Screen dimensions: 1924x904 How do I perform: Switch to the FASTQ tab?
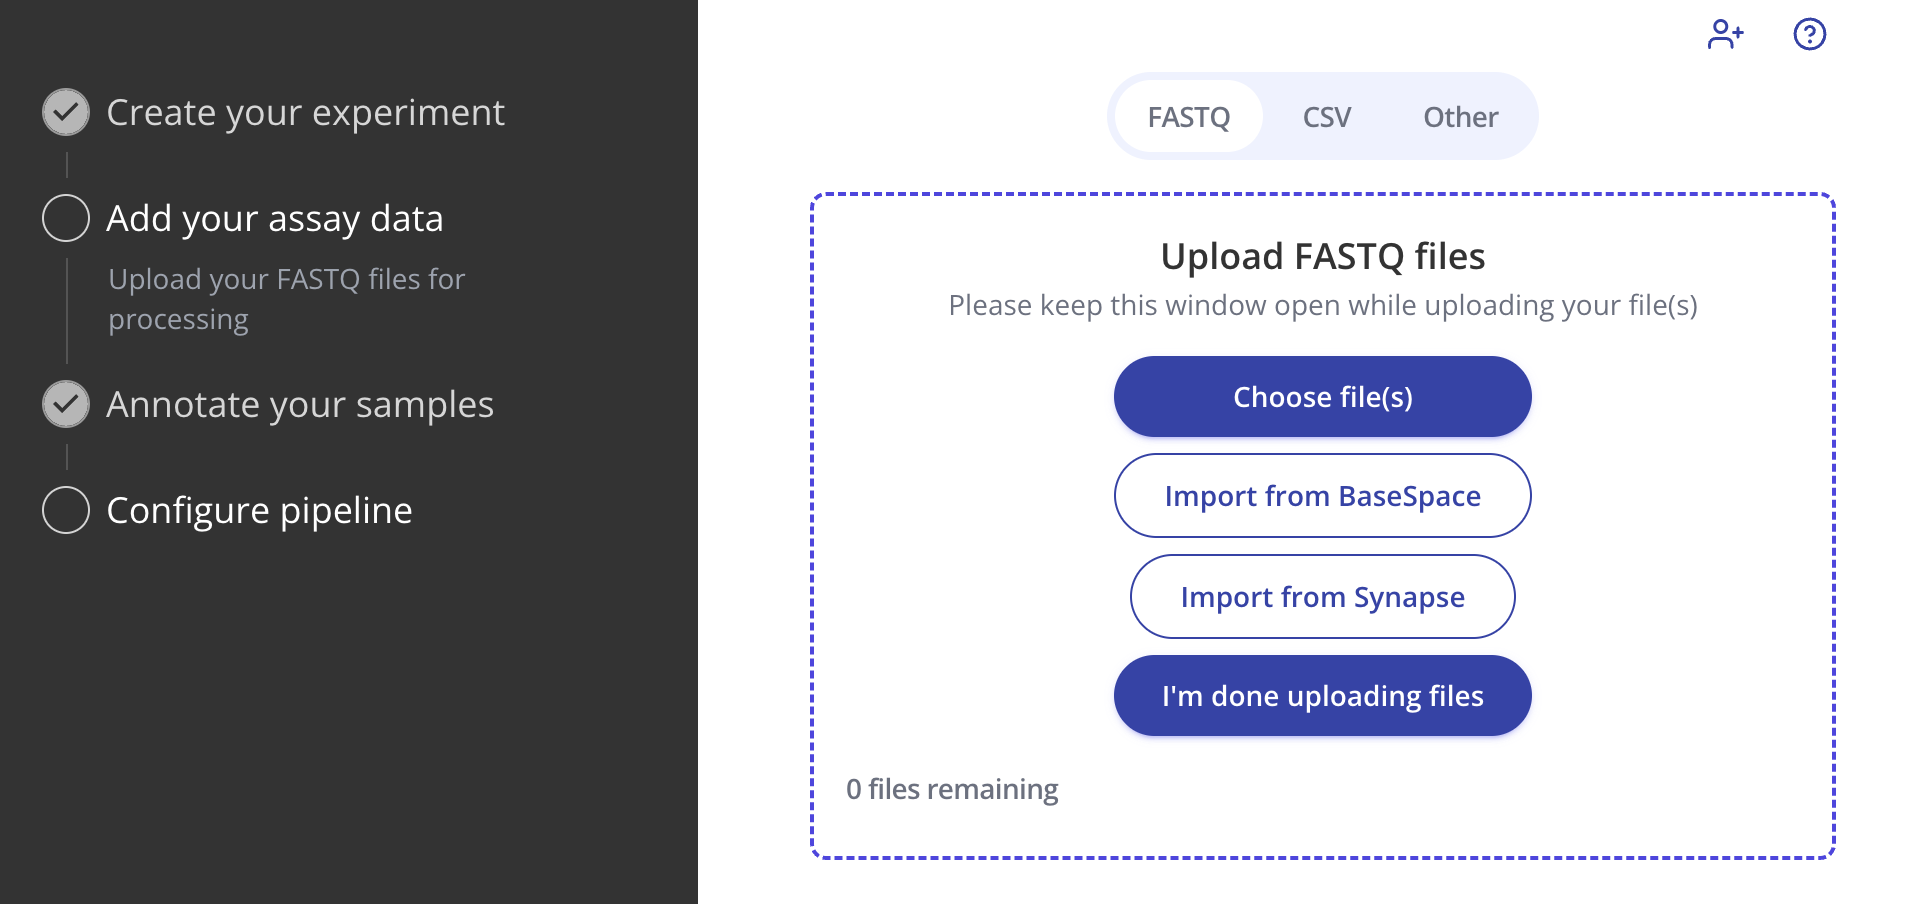[1188, 117]
